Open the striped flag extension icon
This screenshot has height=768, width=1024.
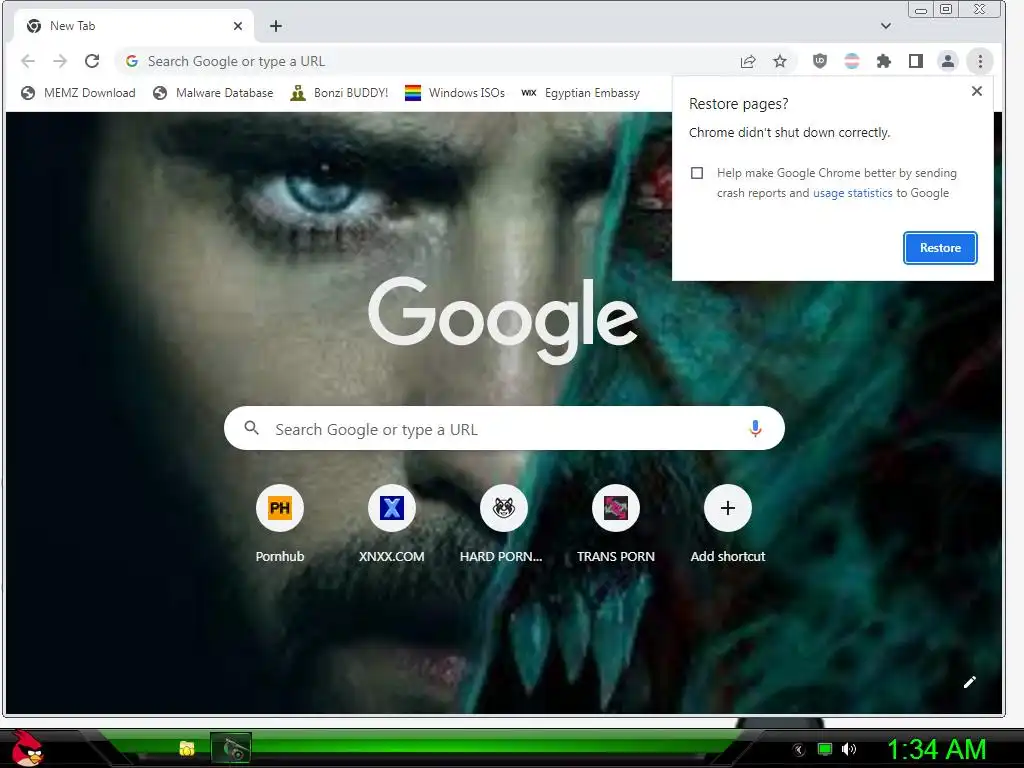852,61
